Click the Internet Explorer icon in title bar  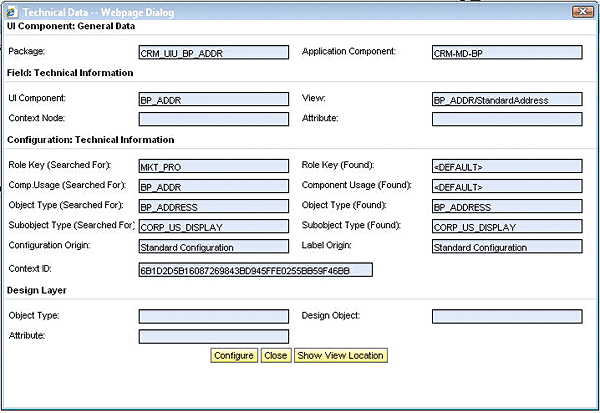11,13
